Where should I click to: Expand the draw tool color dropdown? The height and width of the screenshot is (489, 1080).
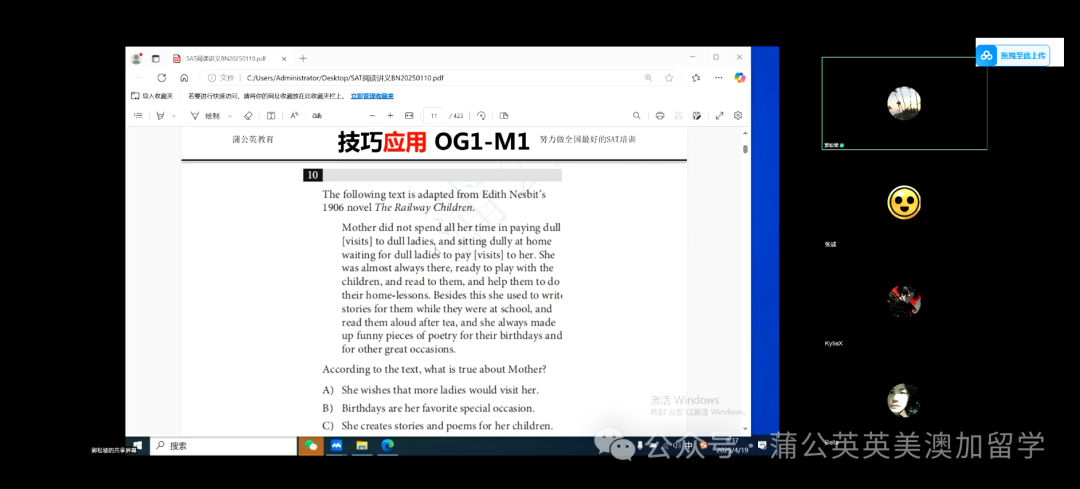pos(231,116)
